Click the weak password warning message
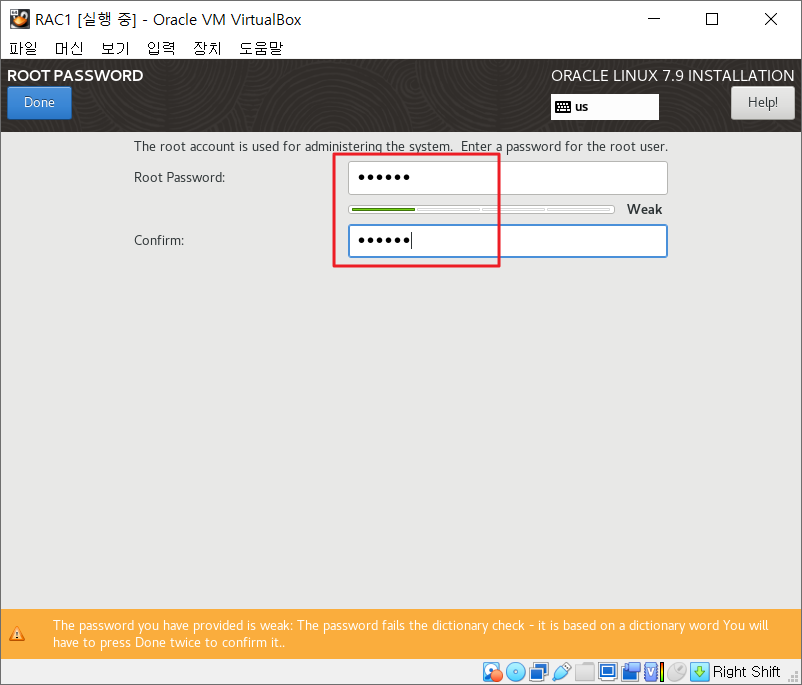This screenshot has width=802, height=685. coord(410,634)
